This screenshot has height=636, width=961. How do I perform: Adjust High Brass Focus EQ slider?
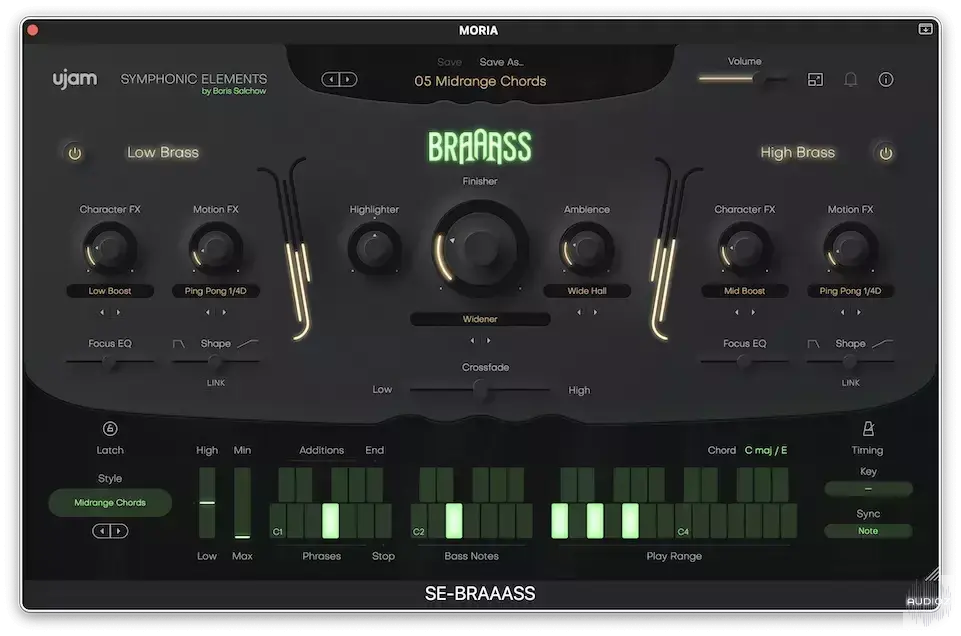(x=744, y=362)
